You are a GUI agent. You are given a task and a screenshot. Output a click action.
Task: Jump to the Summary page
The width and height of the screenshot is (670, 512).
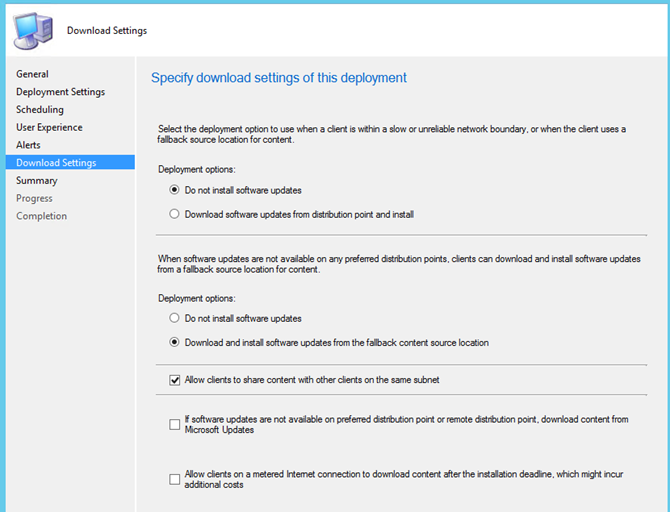[x=37, y=180]
